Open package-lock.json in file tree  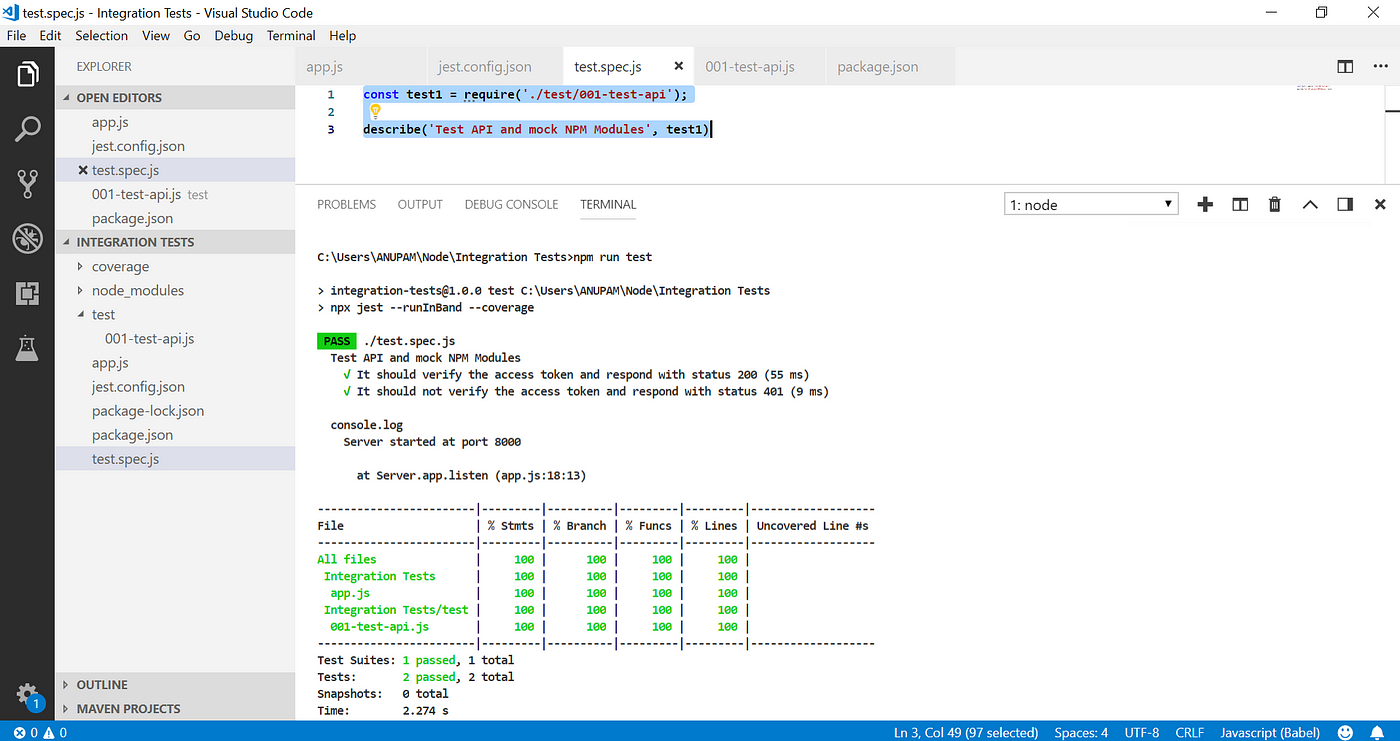pyautogui.click(x=148, y=411)
